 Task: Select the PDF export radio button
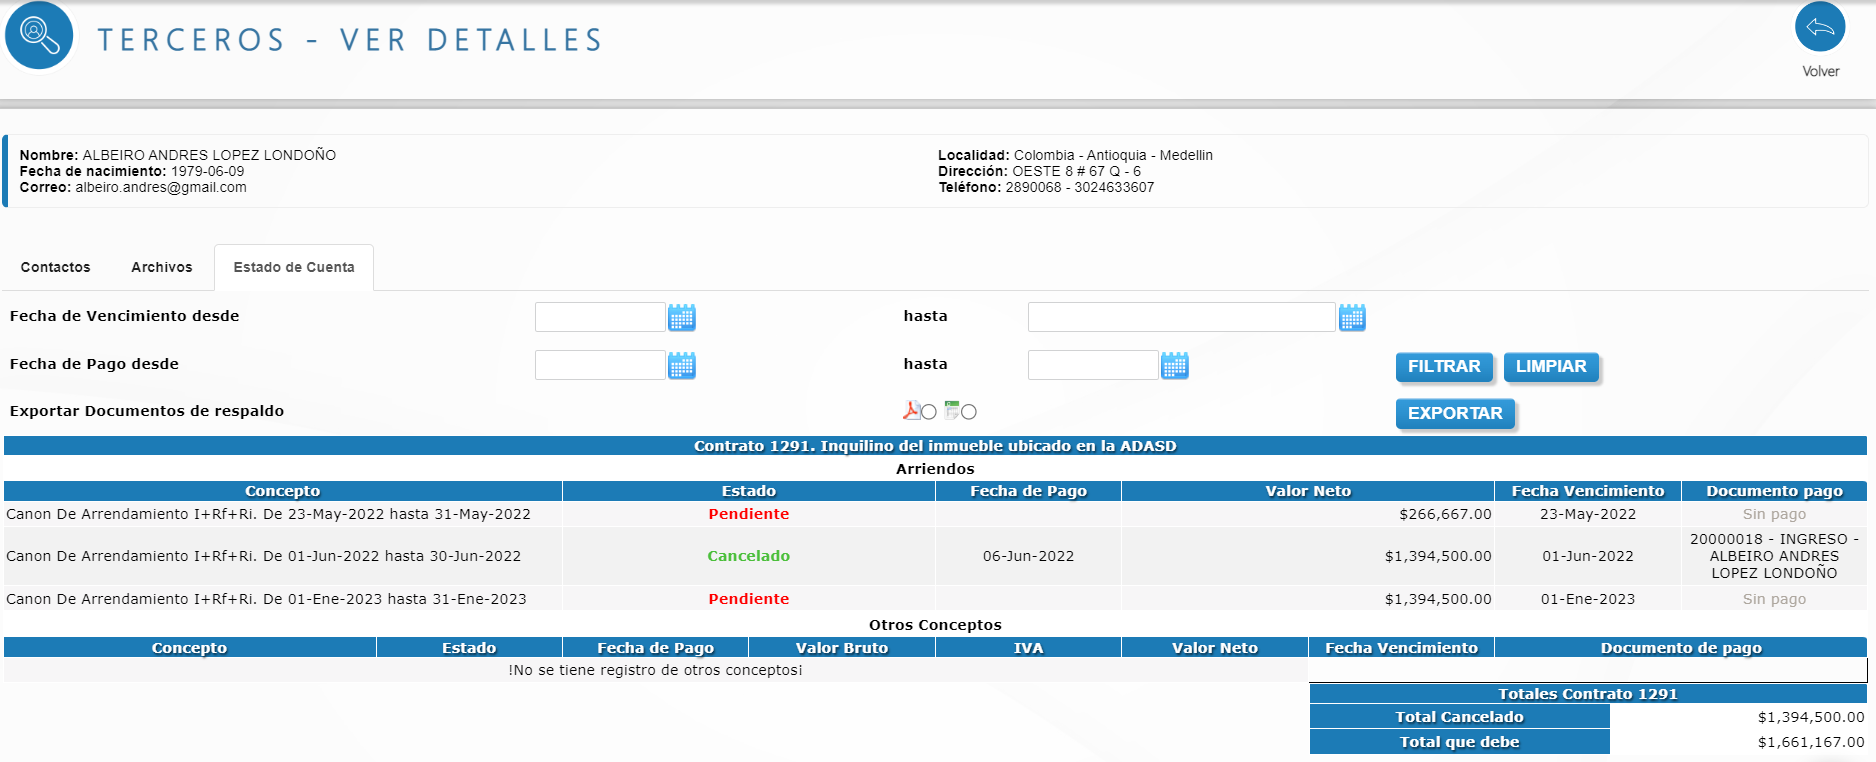[x=929, y=412]
